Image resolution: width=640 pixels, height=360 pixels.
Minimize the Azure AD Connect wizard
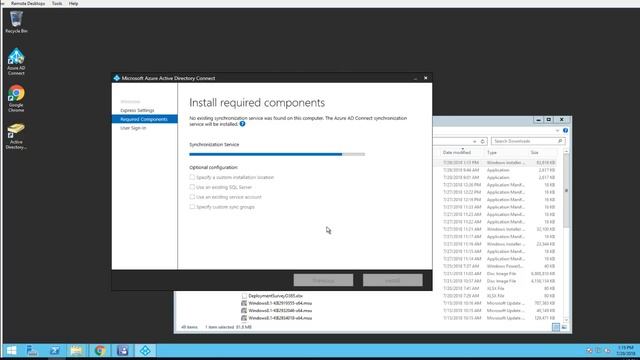coord(416,78)
